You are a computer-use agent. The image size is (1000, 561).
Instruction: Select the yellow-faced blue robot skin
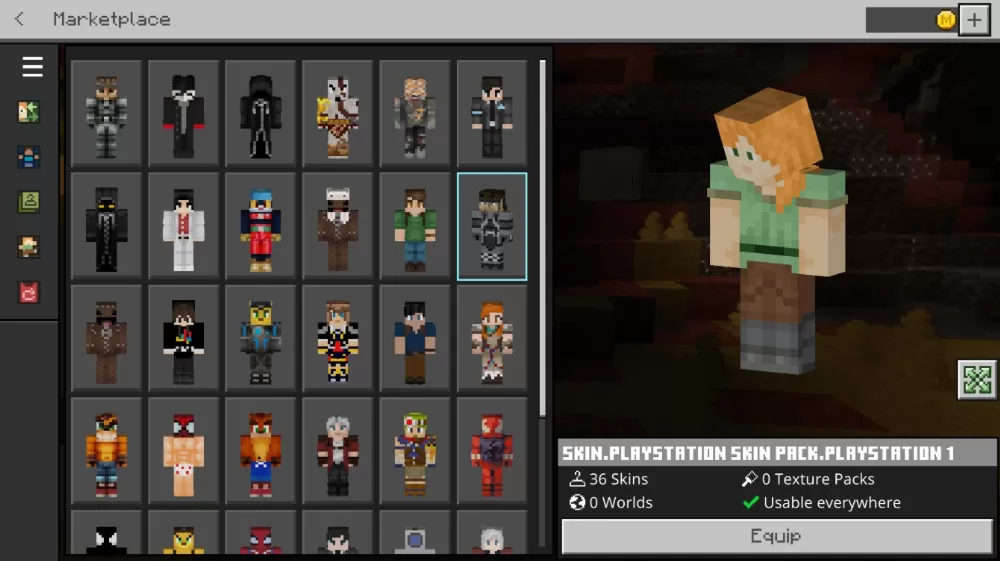point(260,339)
